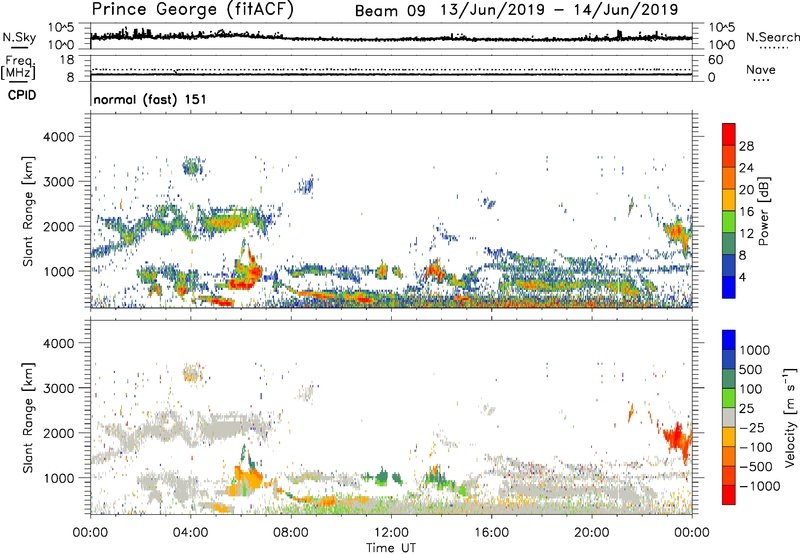Click the '10^5' label beside N.Search
The height and width of the screenshot is (554, 800).
[x=722, y=28]
